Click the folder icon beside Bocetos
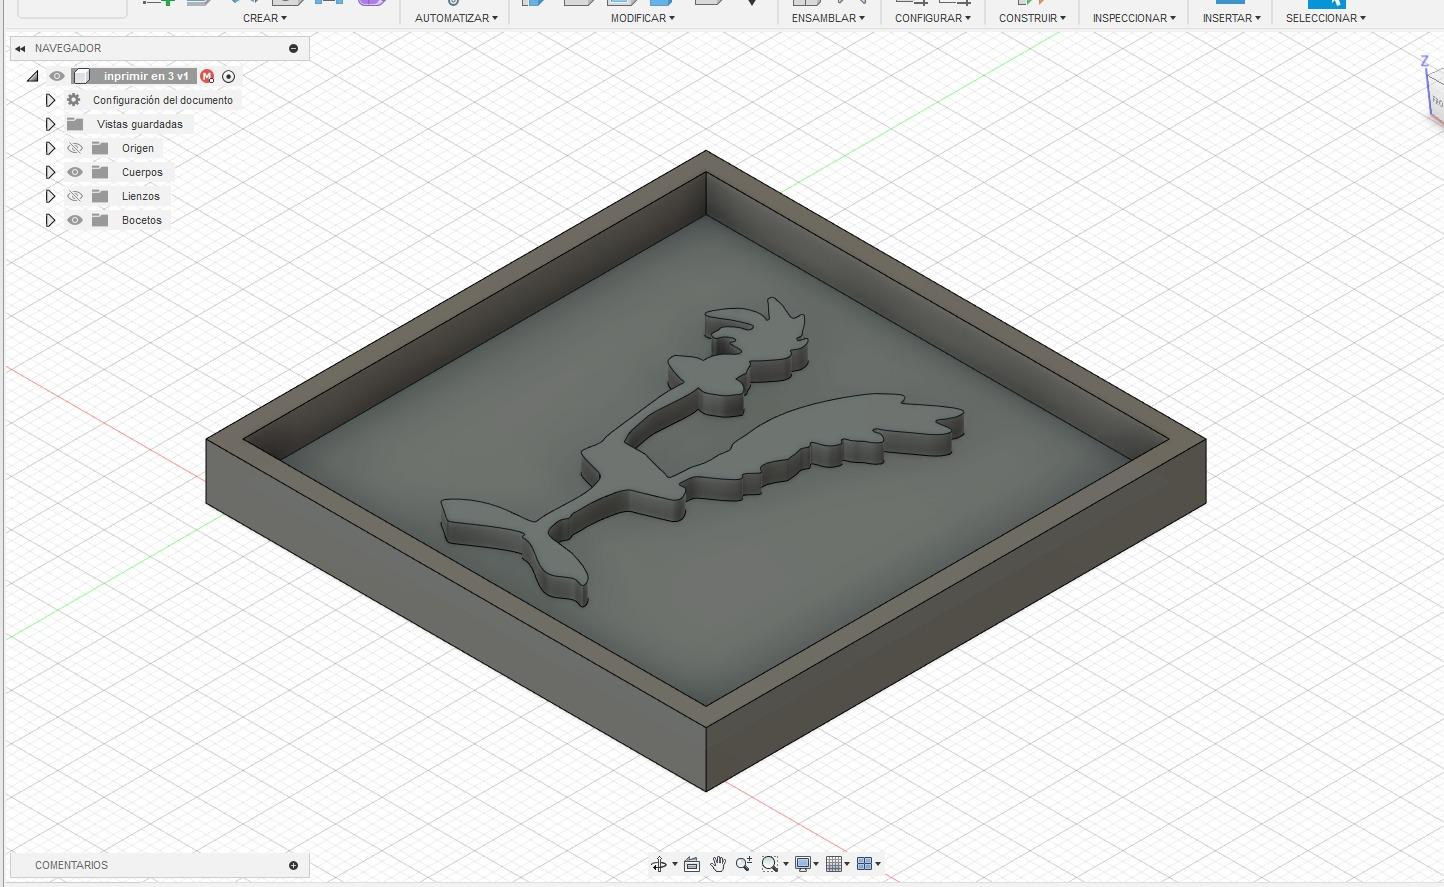Screen dimensions: 1444x887 (x=100, y=220)
